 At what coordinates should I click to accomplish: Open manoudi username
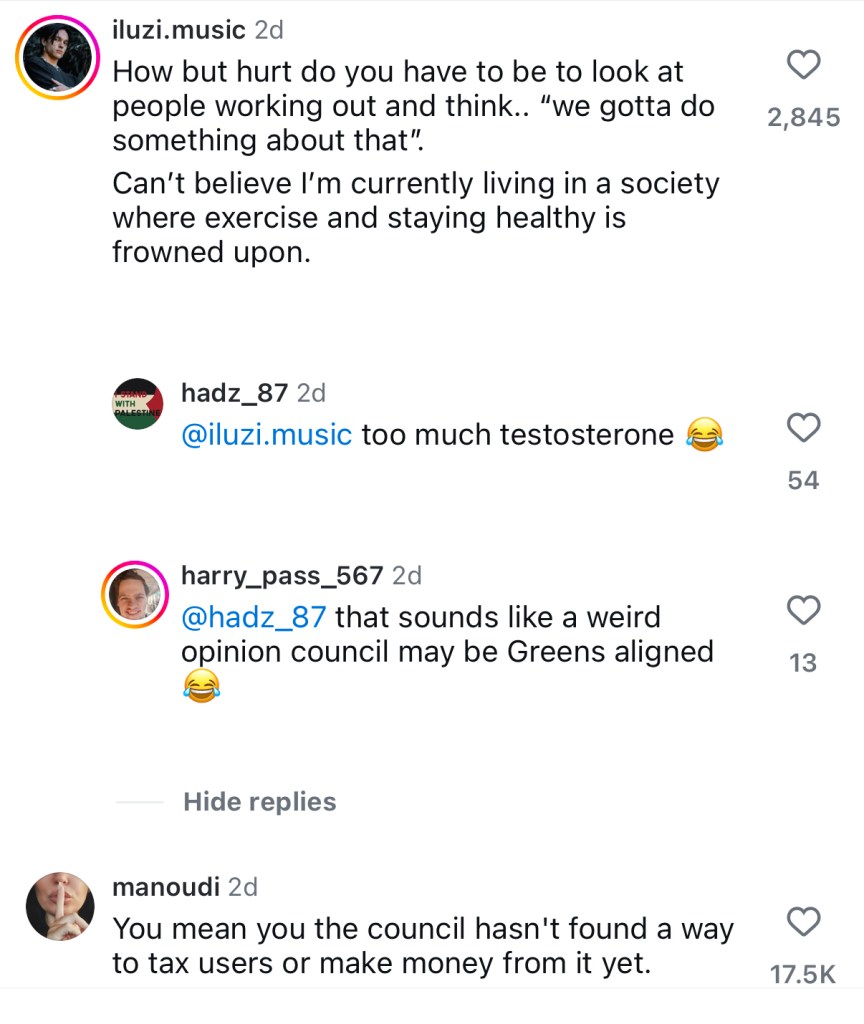point(165,886)
